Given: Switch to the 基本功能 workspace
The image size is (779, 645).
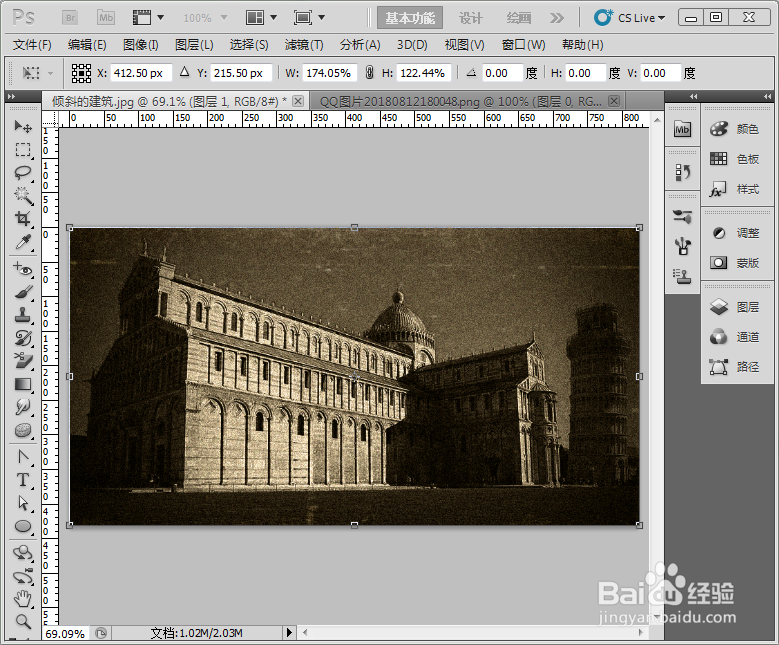Looking at the screenshot, I should click(410, 18).
